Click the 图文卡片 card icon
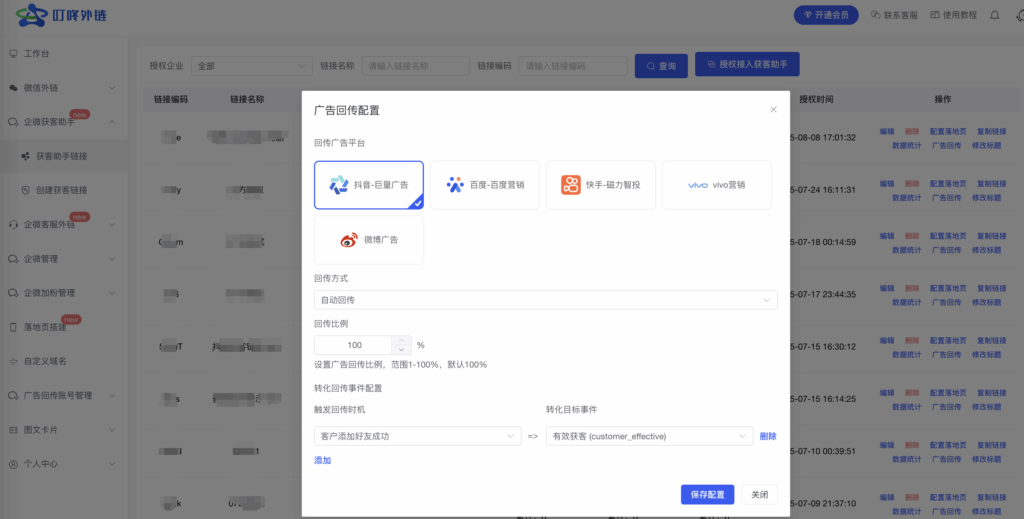The width and height of the screenshot is (1024, 519). pos(13,430)
